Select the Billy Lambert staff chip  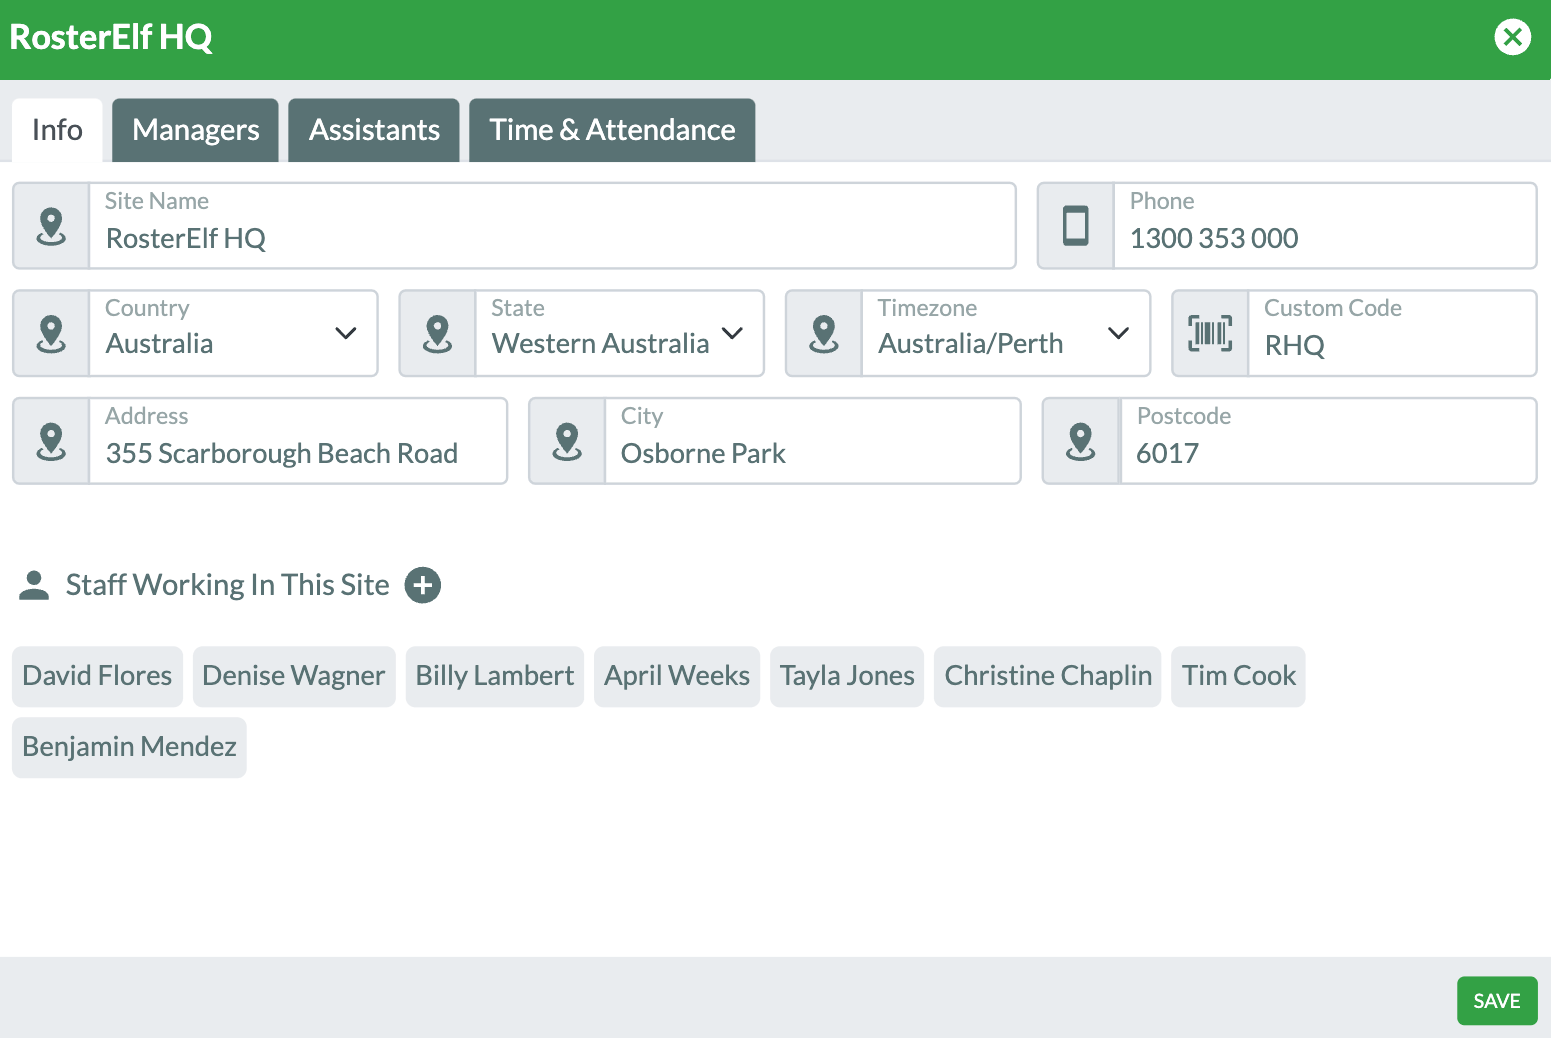[495, 676]
